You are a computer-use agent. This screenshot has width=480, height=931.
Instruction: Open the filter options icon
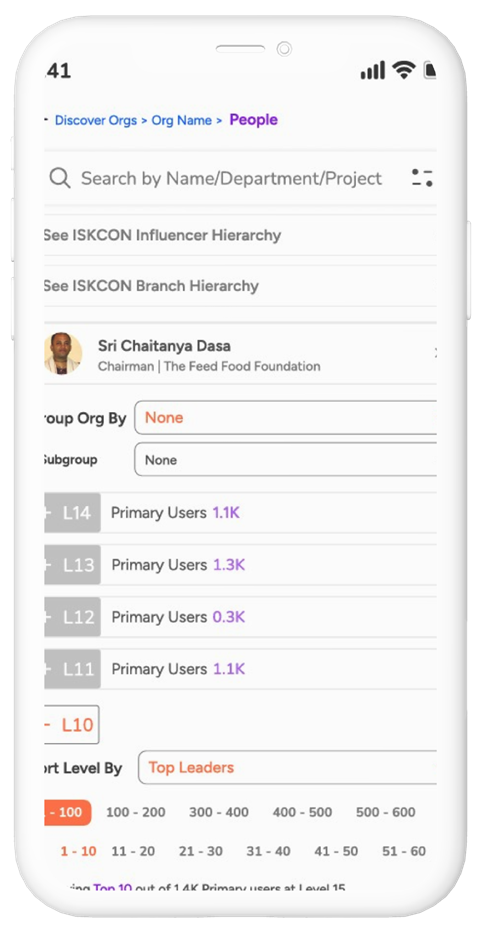point(422,178)
